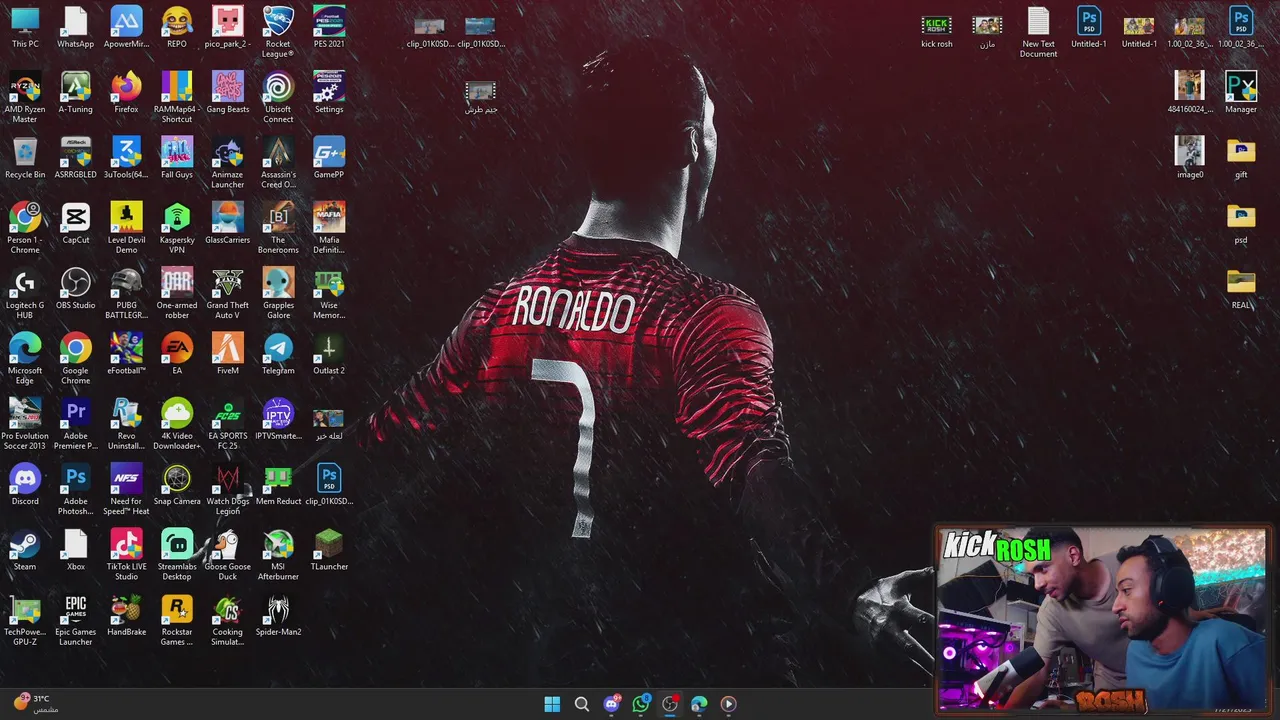Open Telegram desktop icon

tap(278, 354)
